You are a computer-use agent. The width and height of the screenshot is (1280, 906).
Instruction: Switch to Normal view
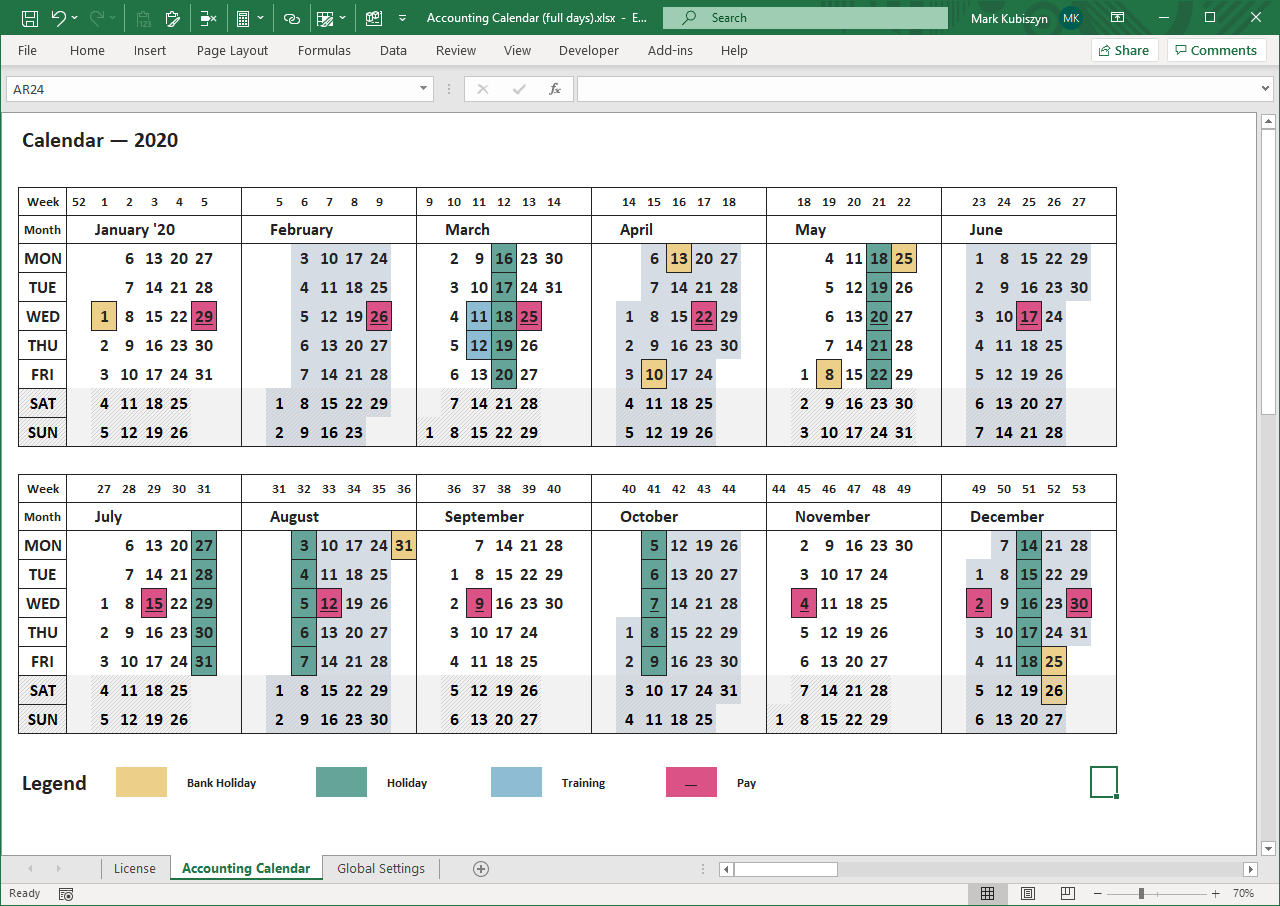click(x=987, y=893)
